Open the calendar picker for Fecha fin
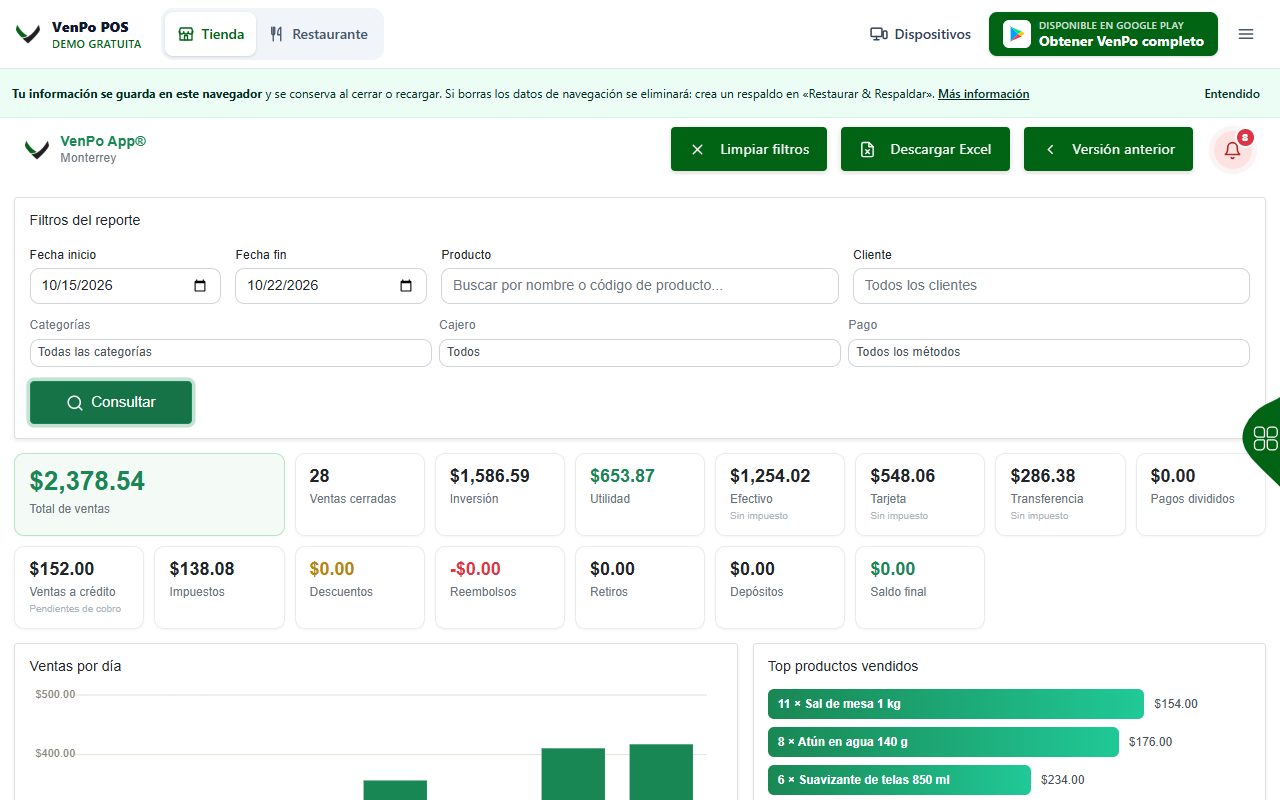The width and height of the screenshot is (1280, 800). click(x=406, y=286)
